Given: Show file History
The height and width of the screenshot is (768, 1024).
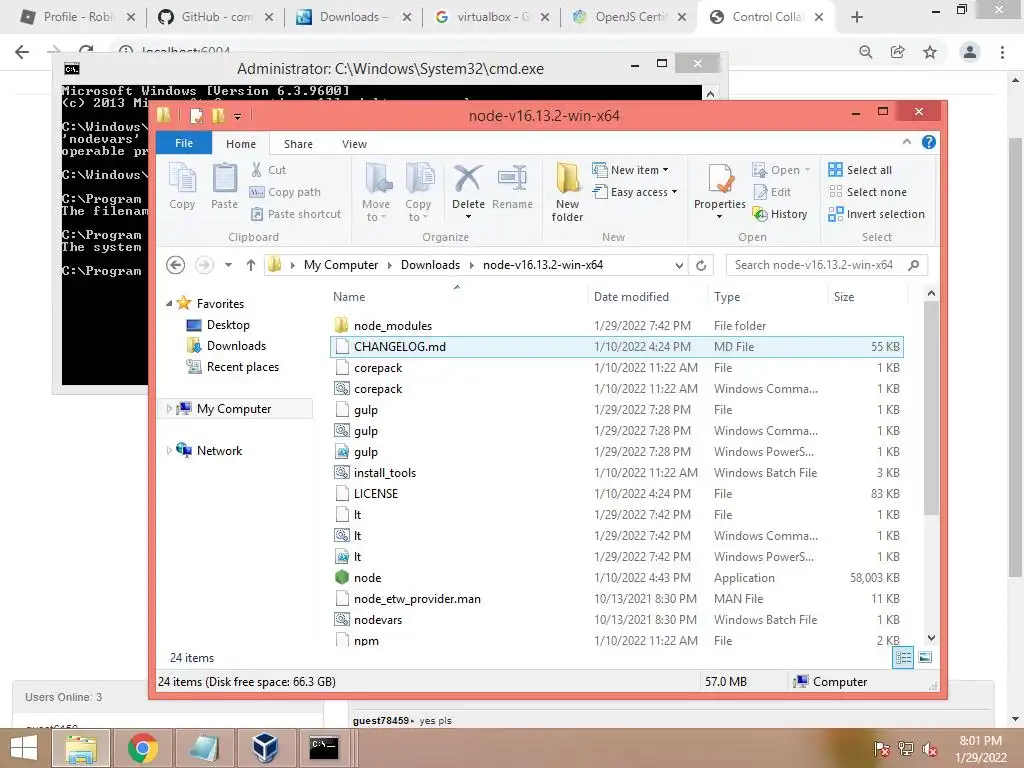Looking at the screenshot, I should click(780, 214).
